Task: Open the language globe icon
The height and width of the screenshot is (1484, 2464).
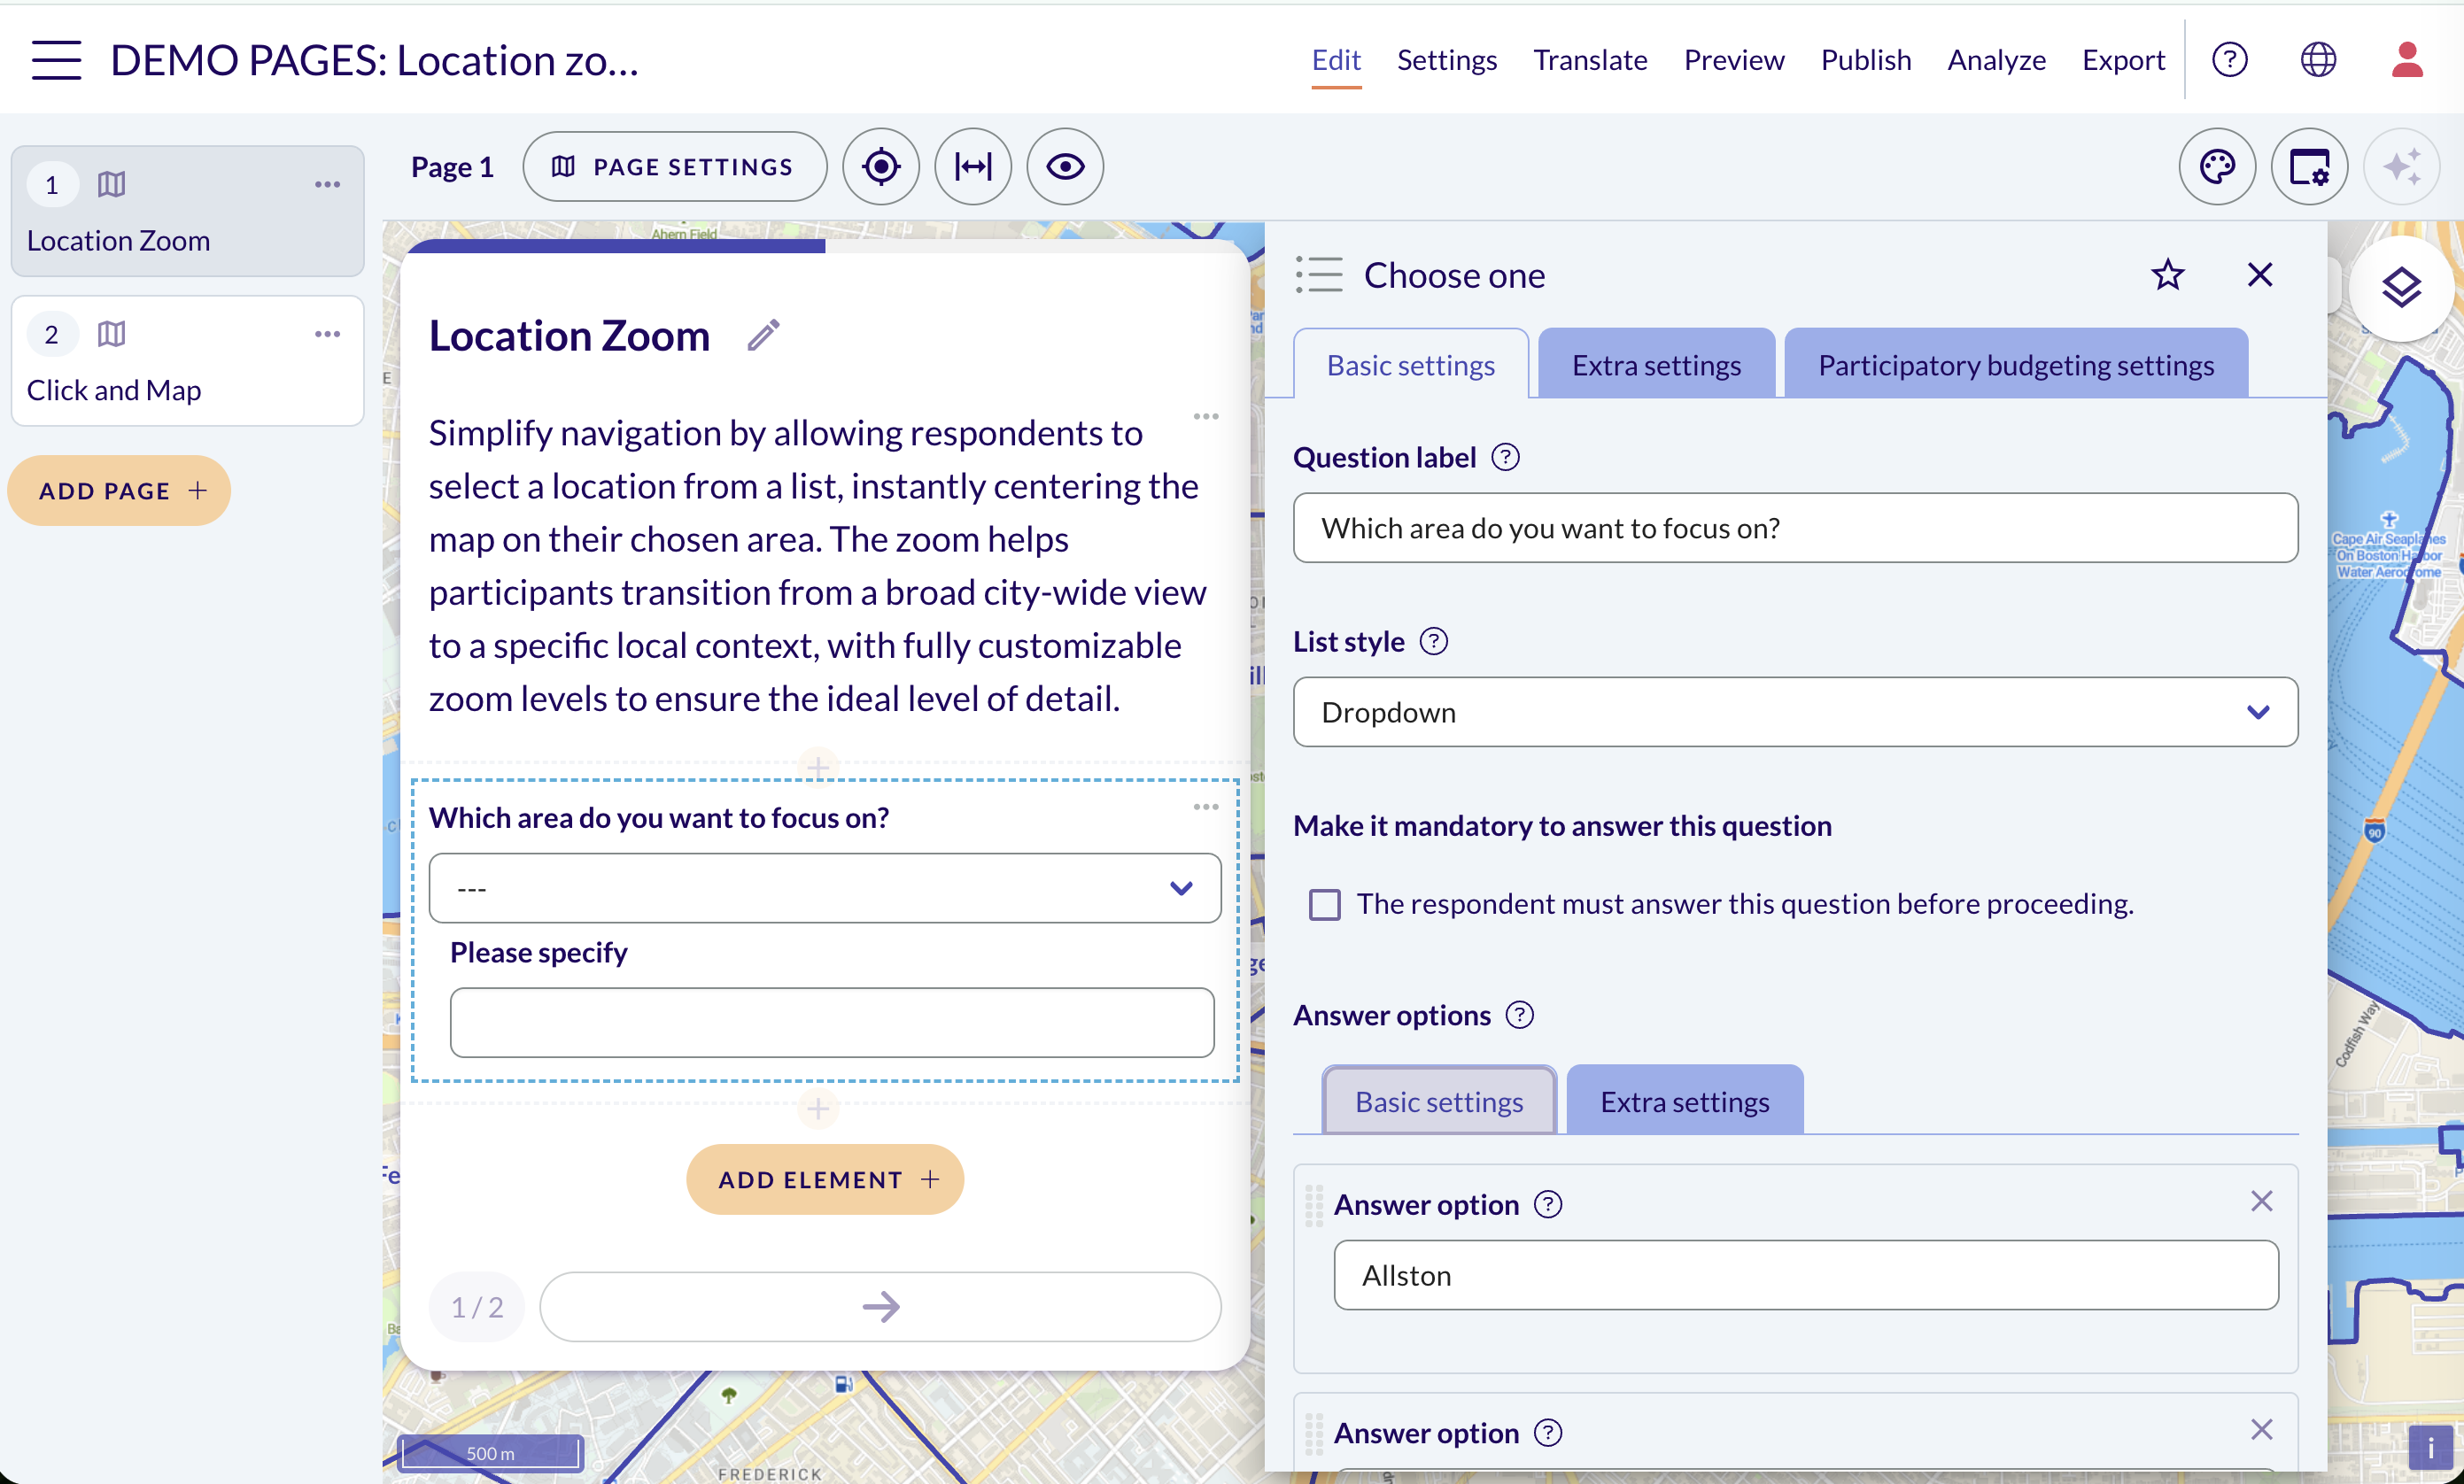Action: [x=2317, y=60]
